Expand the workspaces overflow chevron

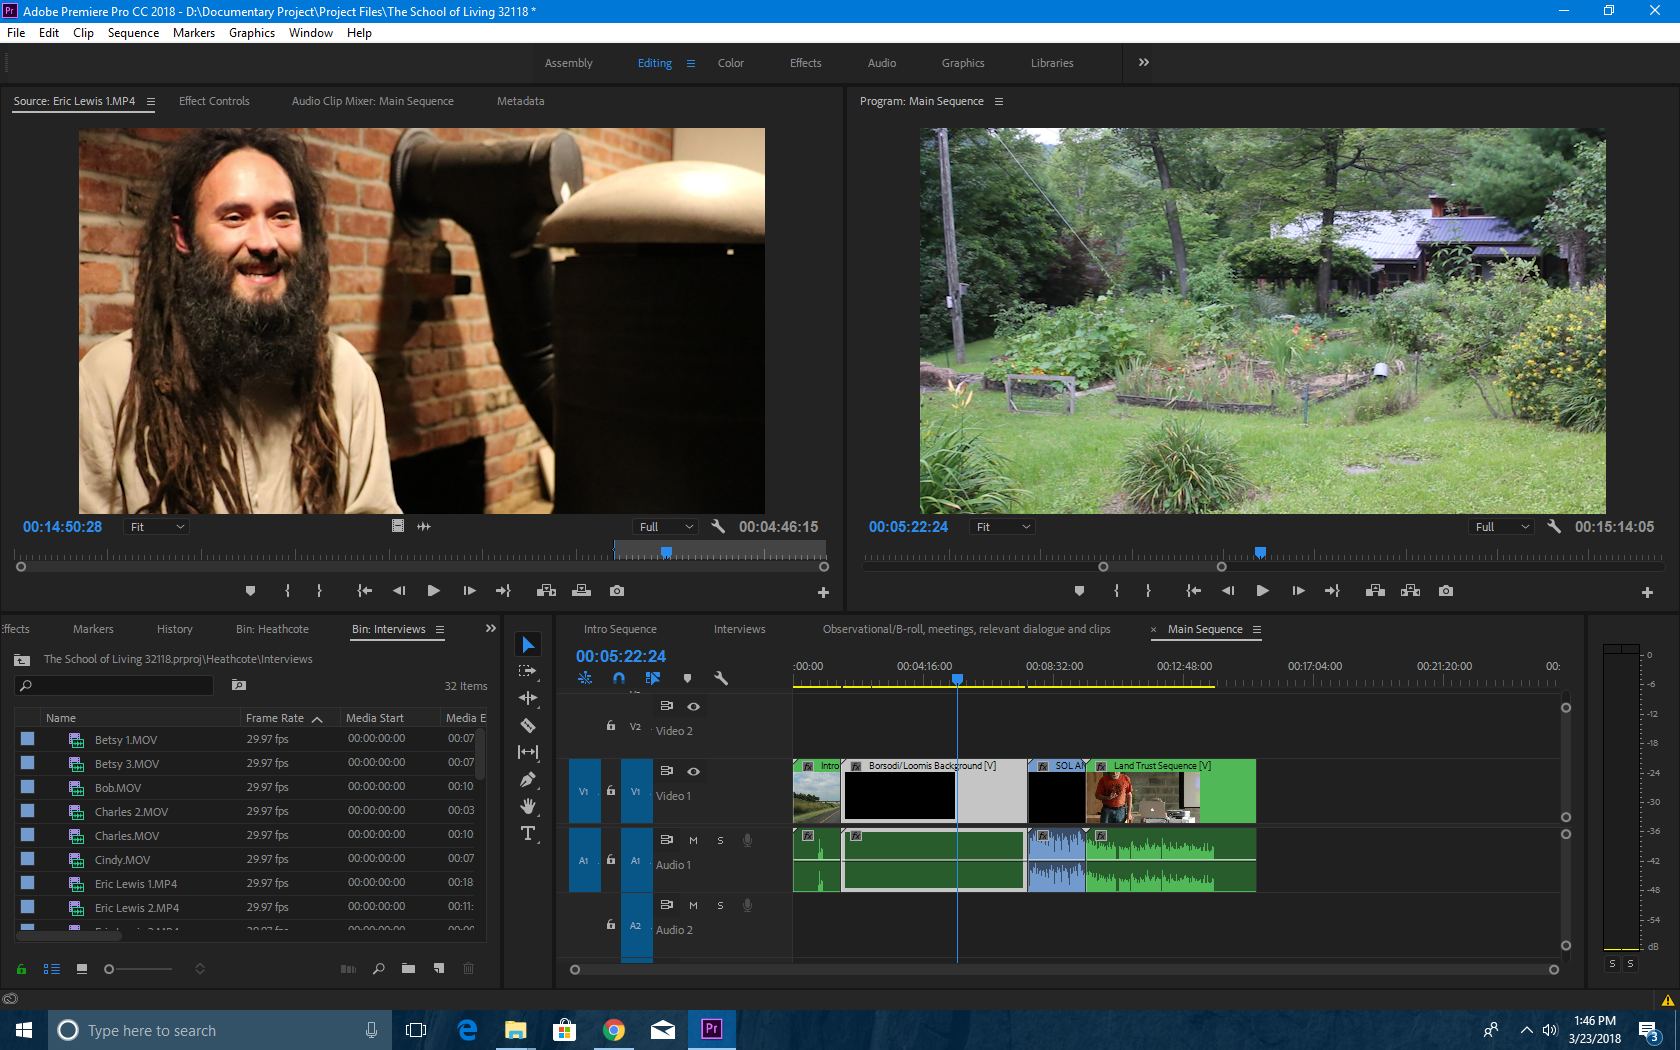(1143, 62)
